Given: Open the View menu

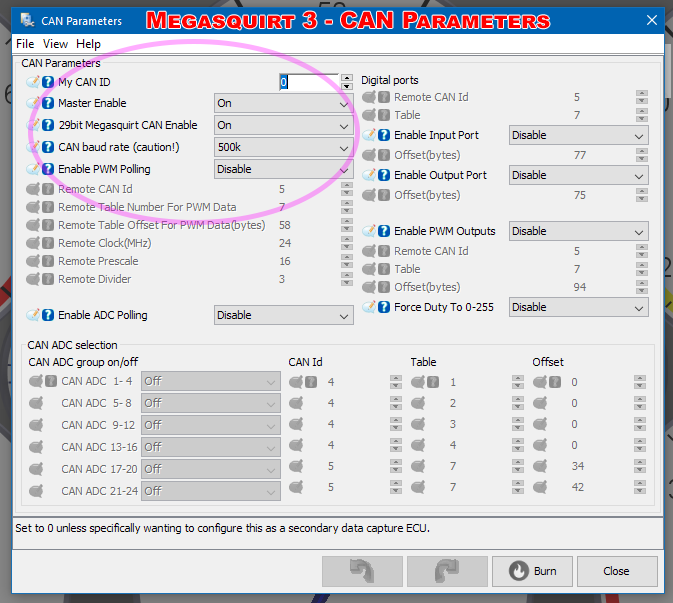Looking at the screenshot, I should [x=55, y=44].
